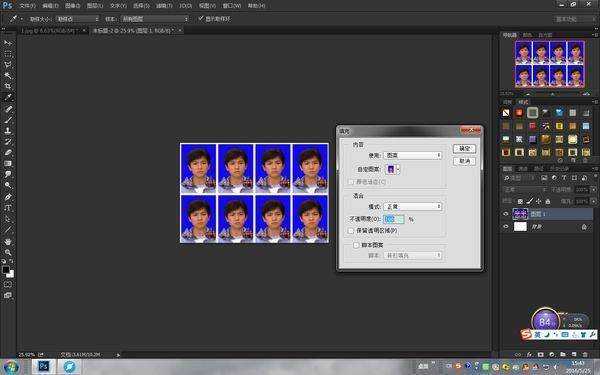Select the Line shape tool

pyautogui.click(x=8, y=230)
